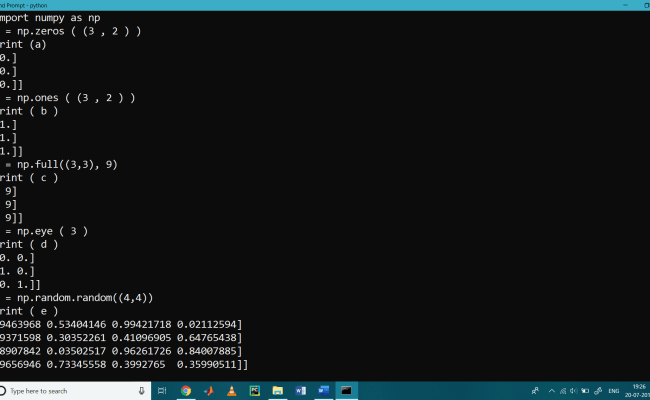Click the link-shaped tray icon
Image resolution: width=650 pixels, height=400 pixels.
click(598, 391)
